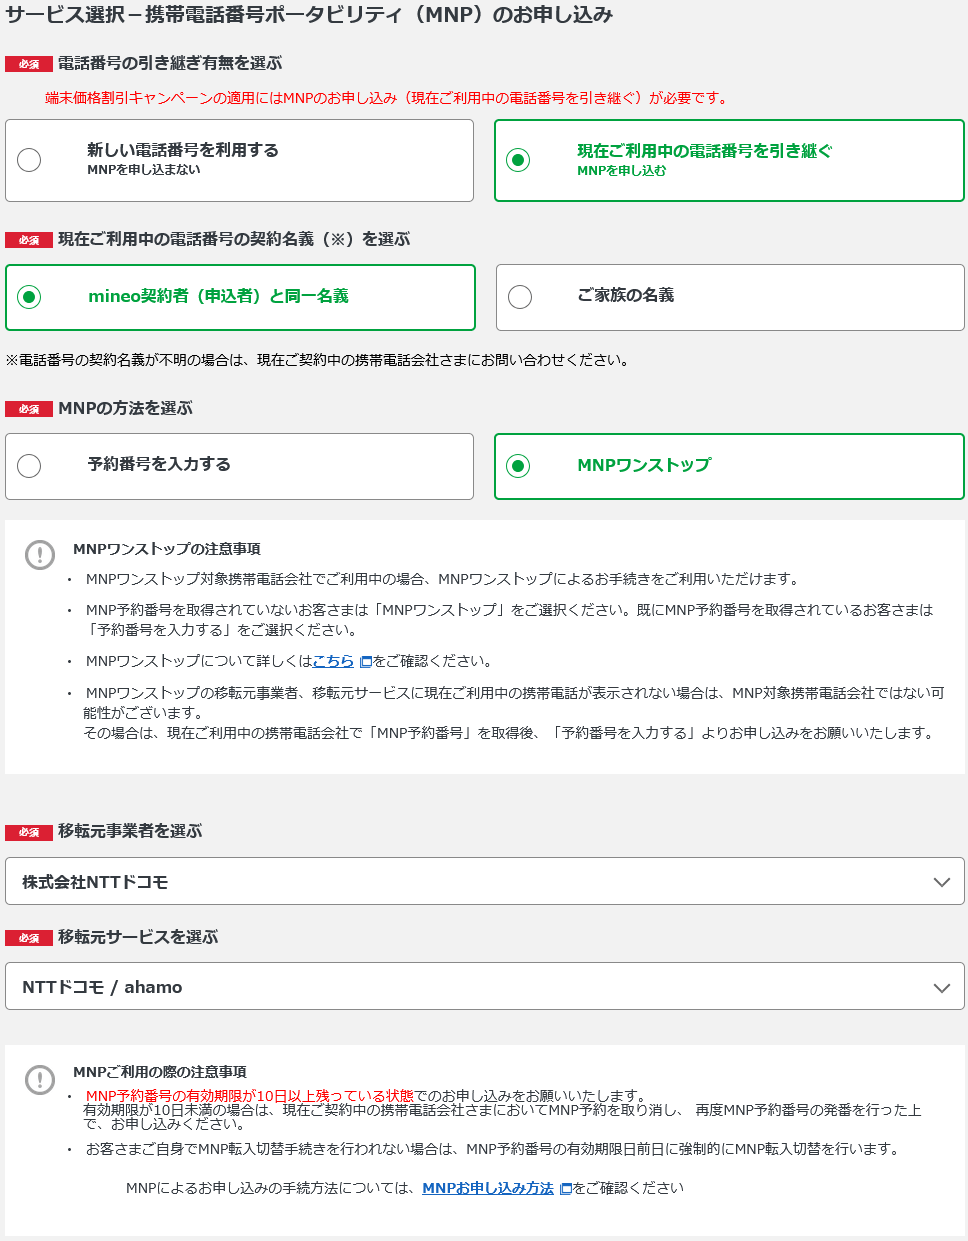The height and width of the screenshot is (1241, 968).
Task: Open the NTTドコモ / ahamo service dropdown
Action: tap(485, 986)
